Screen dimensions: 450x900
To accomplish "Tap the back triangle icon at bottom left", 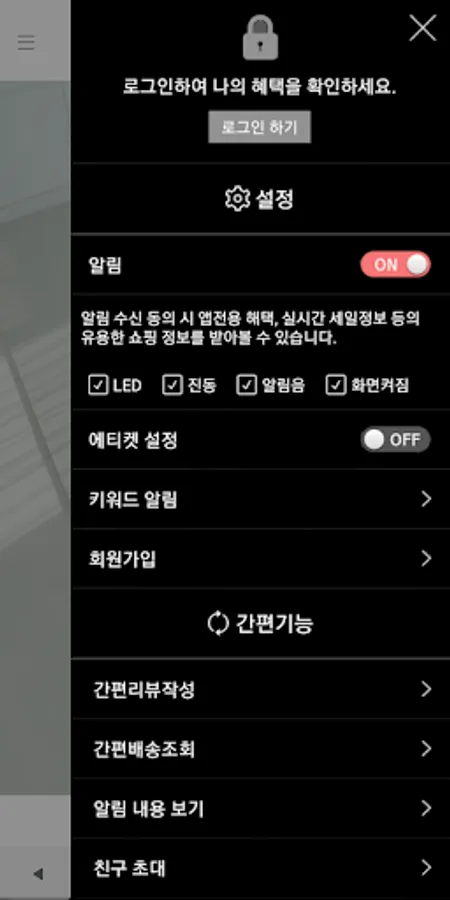I will tap(38, 874).
